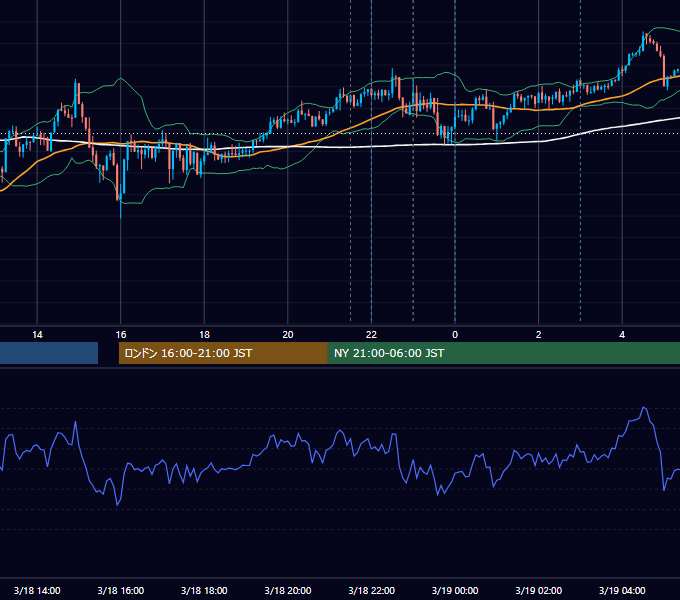
Task: Click the 3/18 20:00 date label
Action: pyautogui.click(x=288, y=590)
